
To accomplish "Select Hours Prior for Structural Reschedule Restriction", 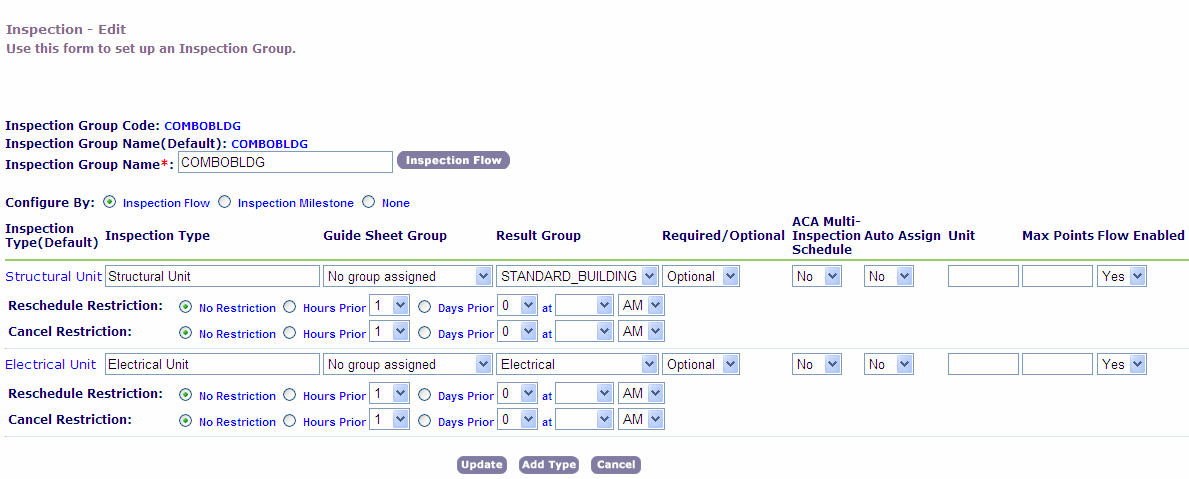I will [290, 307].
